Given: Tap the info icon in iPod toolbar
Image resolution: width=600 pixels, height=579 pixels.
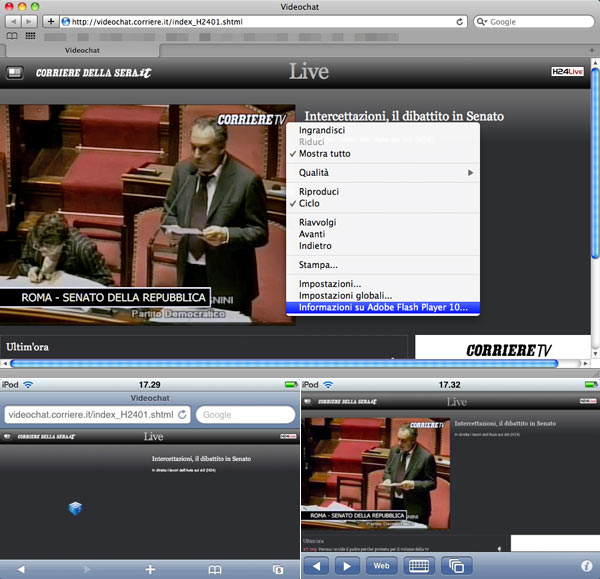Looking at the screenshot, I should coord(586,566).
